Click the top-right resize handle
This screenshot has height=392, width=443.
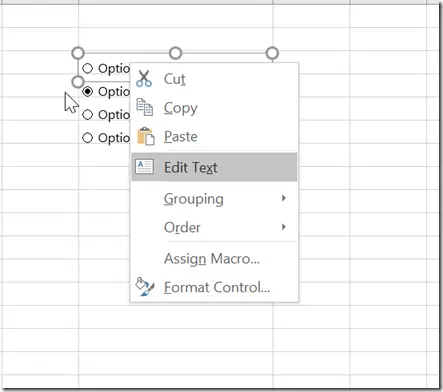click(272, 53)
